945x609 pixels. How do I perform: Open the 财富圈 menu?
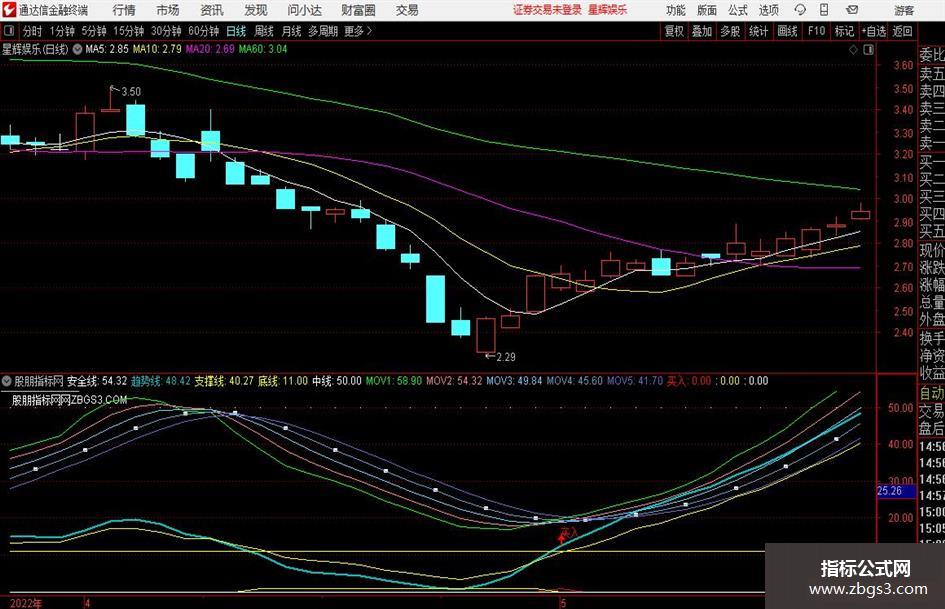(358, 10)
